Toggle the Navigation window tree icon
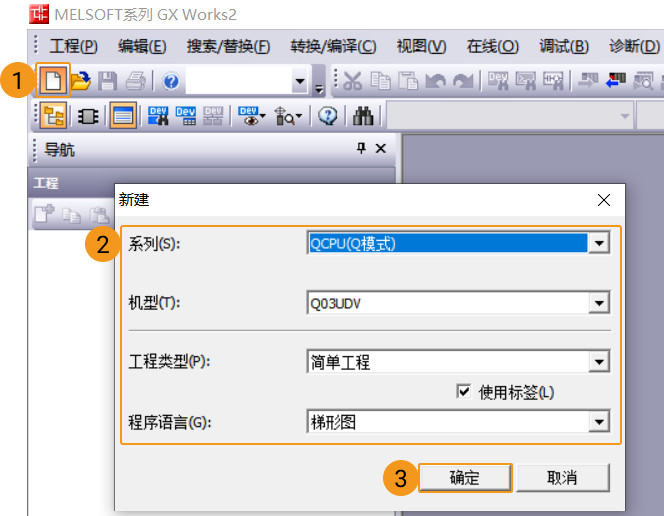This screenshot has width=664, height=516. (x=53, y=115)
